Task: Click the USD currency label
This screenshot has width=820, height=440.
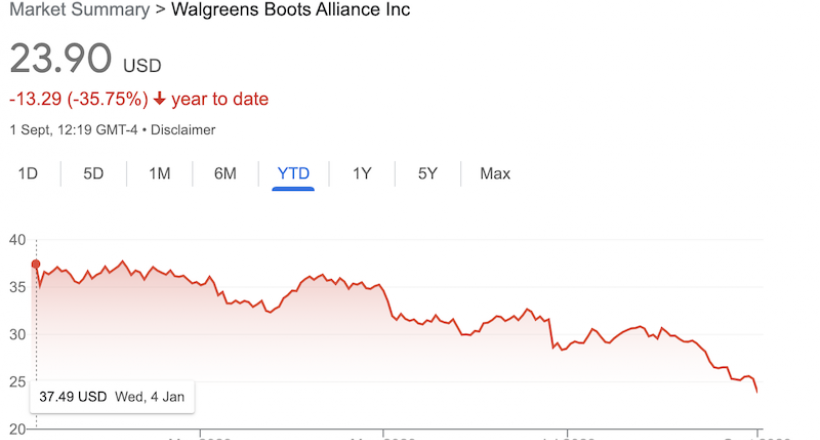Action: 142,66
